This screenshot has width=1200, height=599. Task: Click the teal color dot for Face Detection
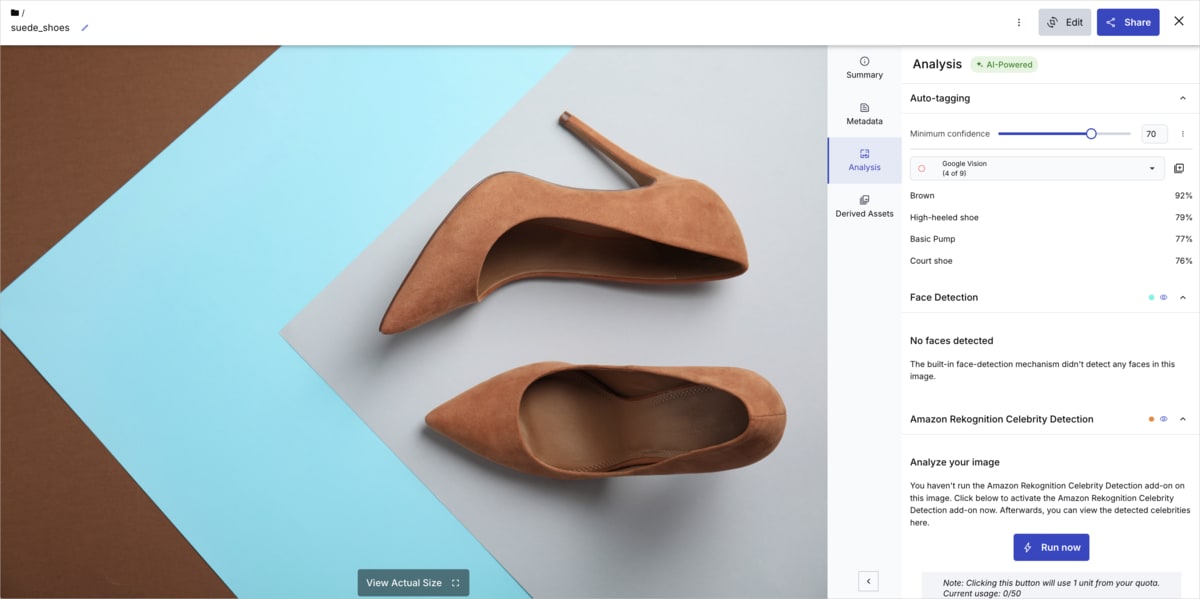tap(1152, 297)
